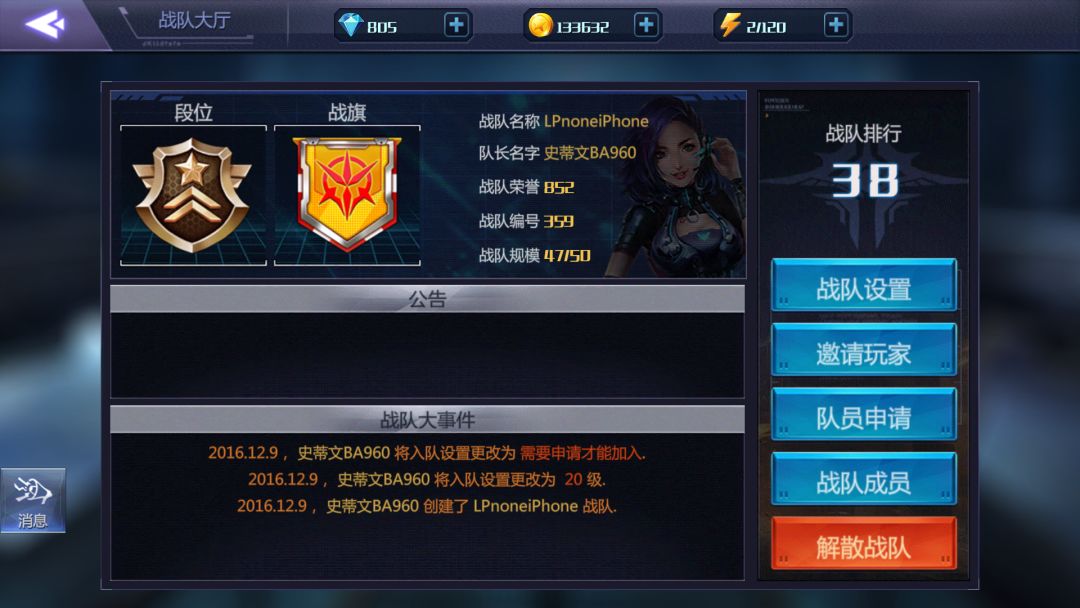Open 队员申请 member applications
Image resolution: width=1080 pixels, height=608 pixels.
[864, 415]
